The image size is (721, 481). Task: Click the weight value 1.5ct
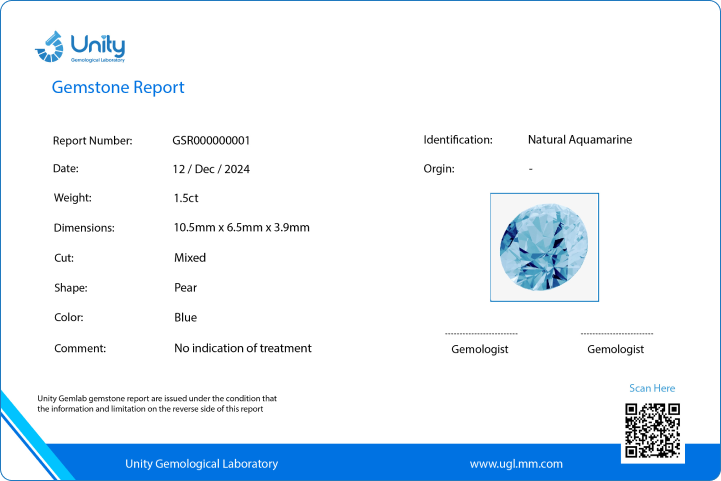coord(186,198)
